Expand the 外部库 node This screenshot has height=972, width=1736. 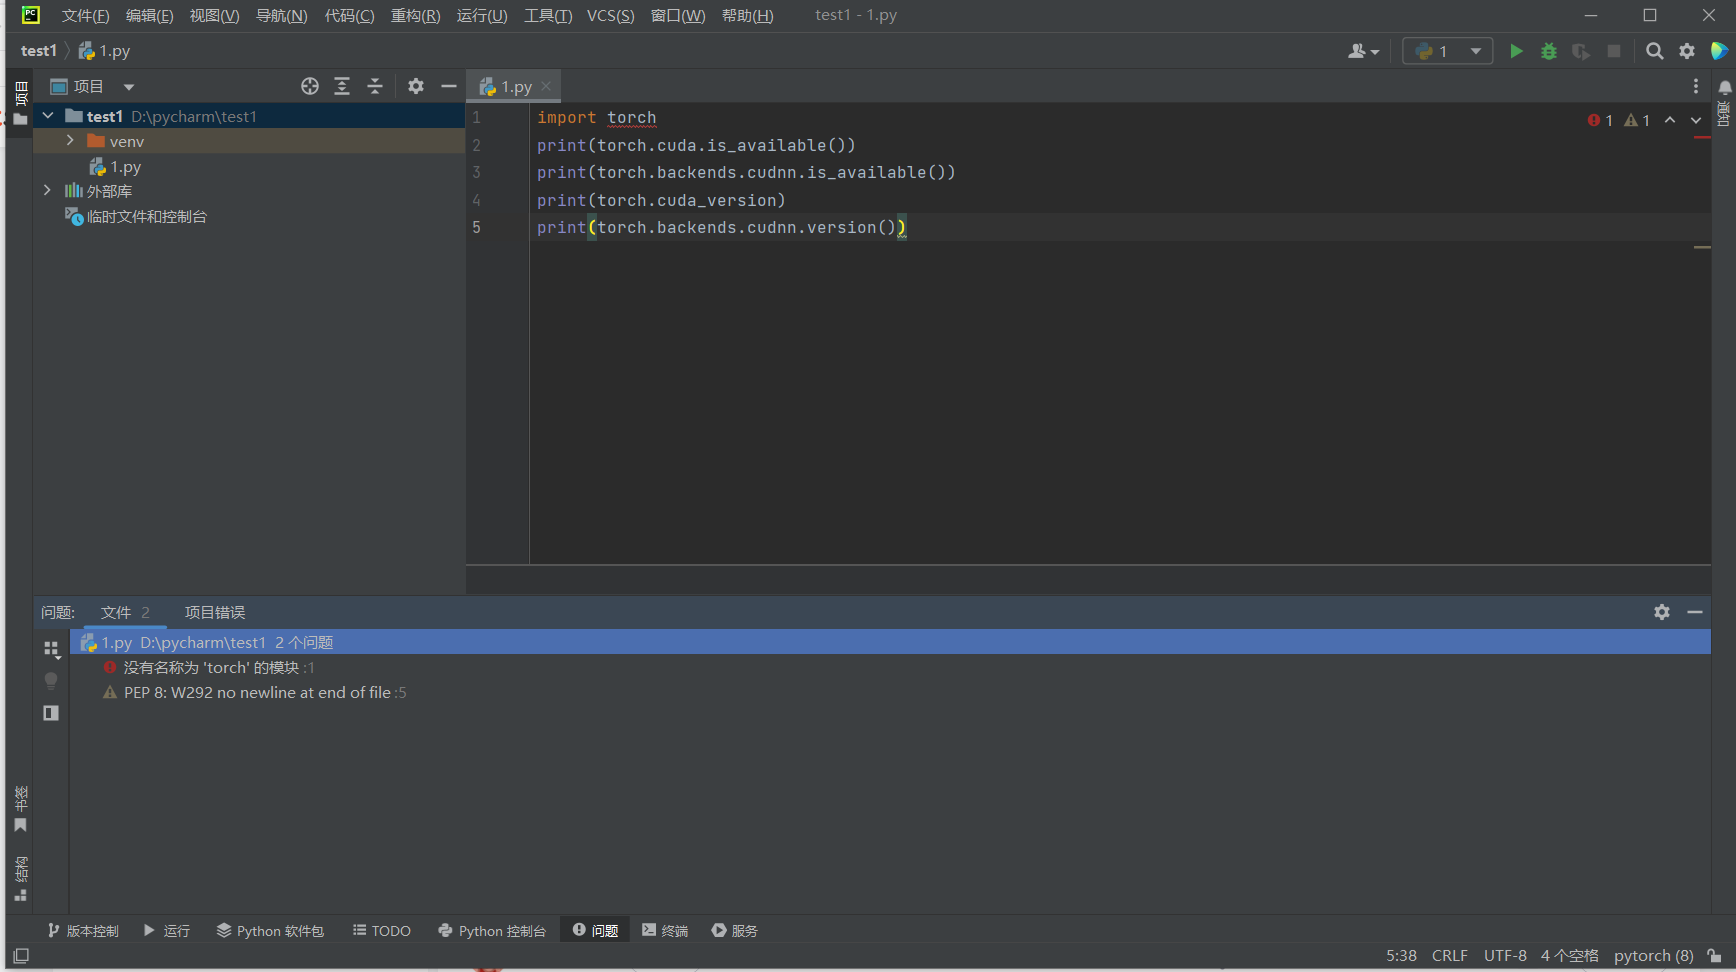(47, 190)
